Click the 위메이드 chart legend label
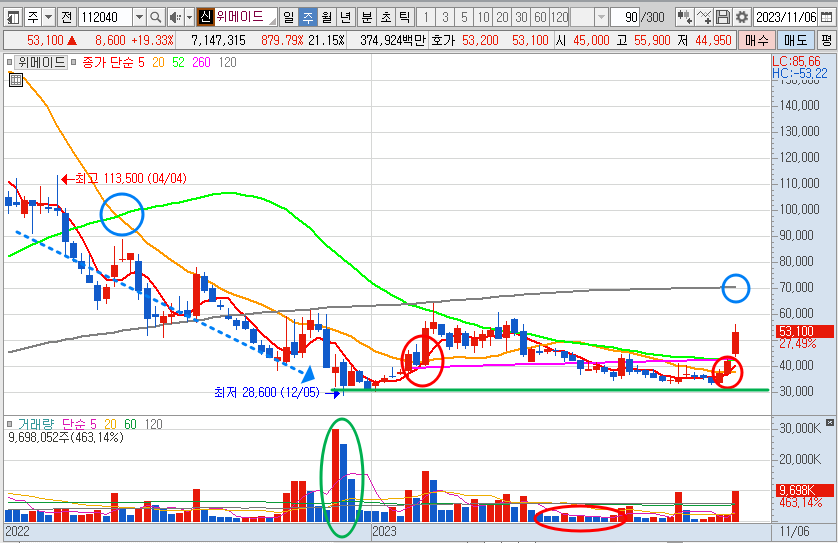The image size is (838, 543). (41, 63)
